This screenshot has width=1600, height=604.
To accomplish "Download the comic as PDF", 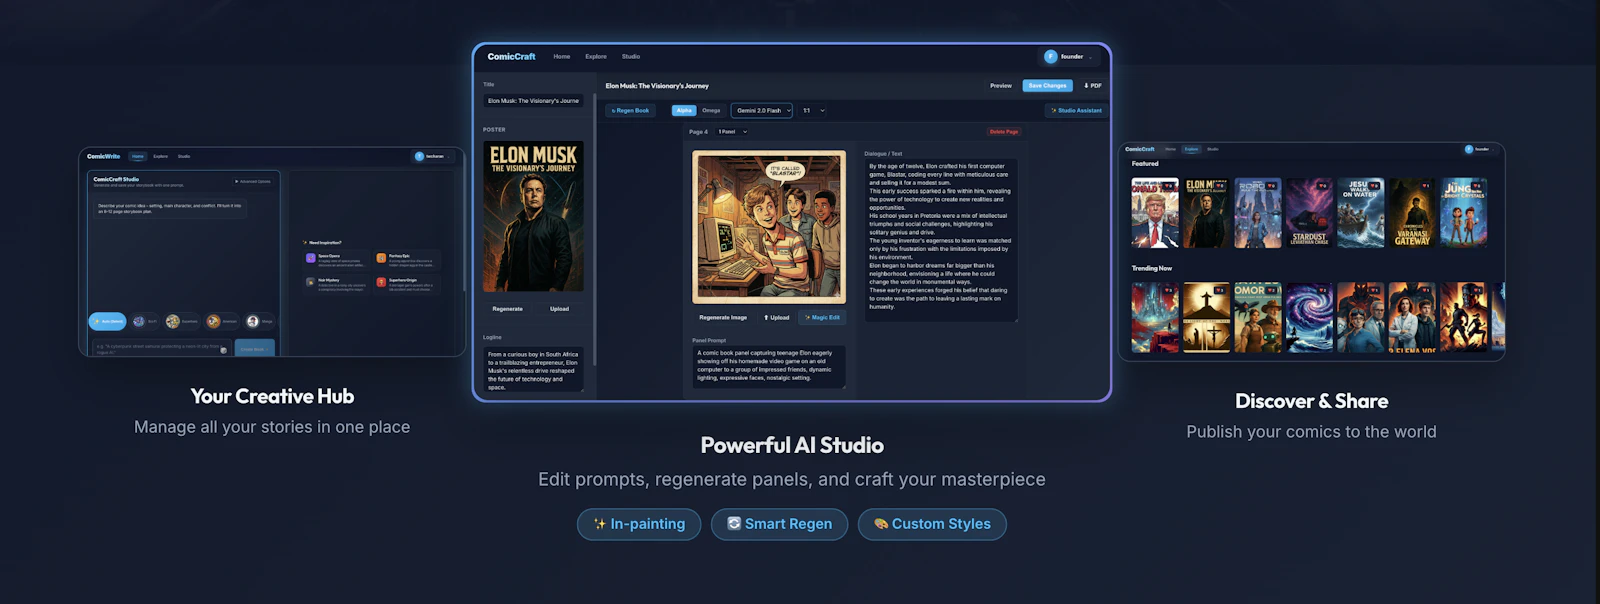I will coord(1093,86).
